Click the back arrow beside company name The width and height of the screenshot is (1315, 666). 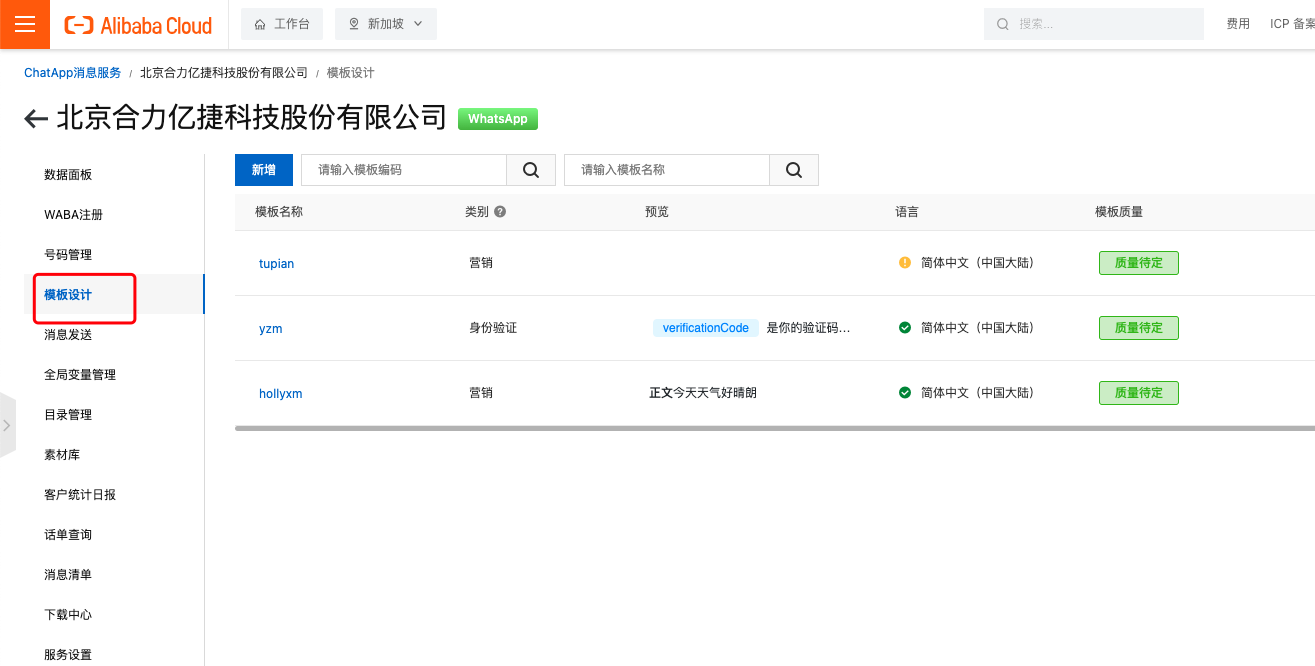tap(36, 119)
